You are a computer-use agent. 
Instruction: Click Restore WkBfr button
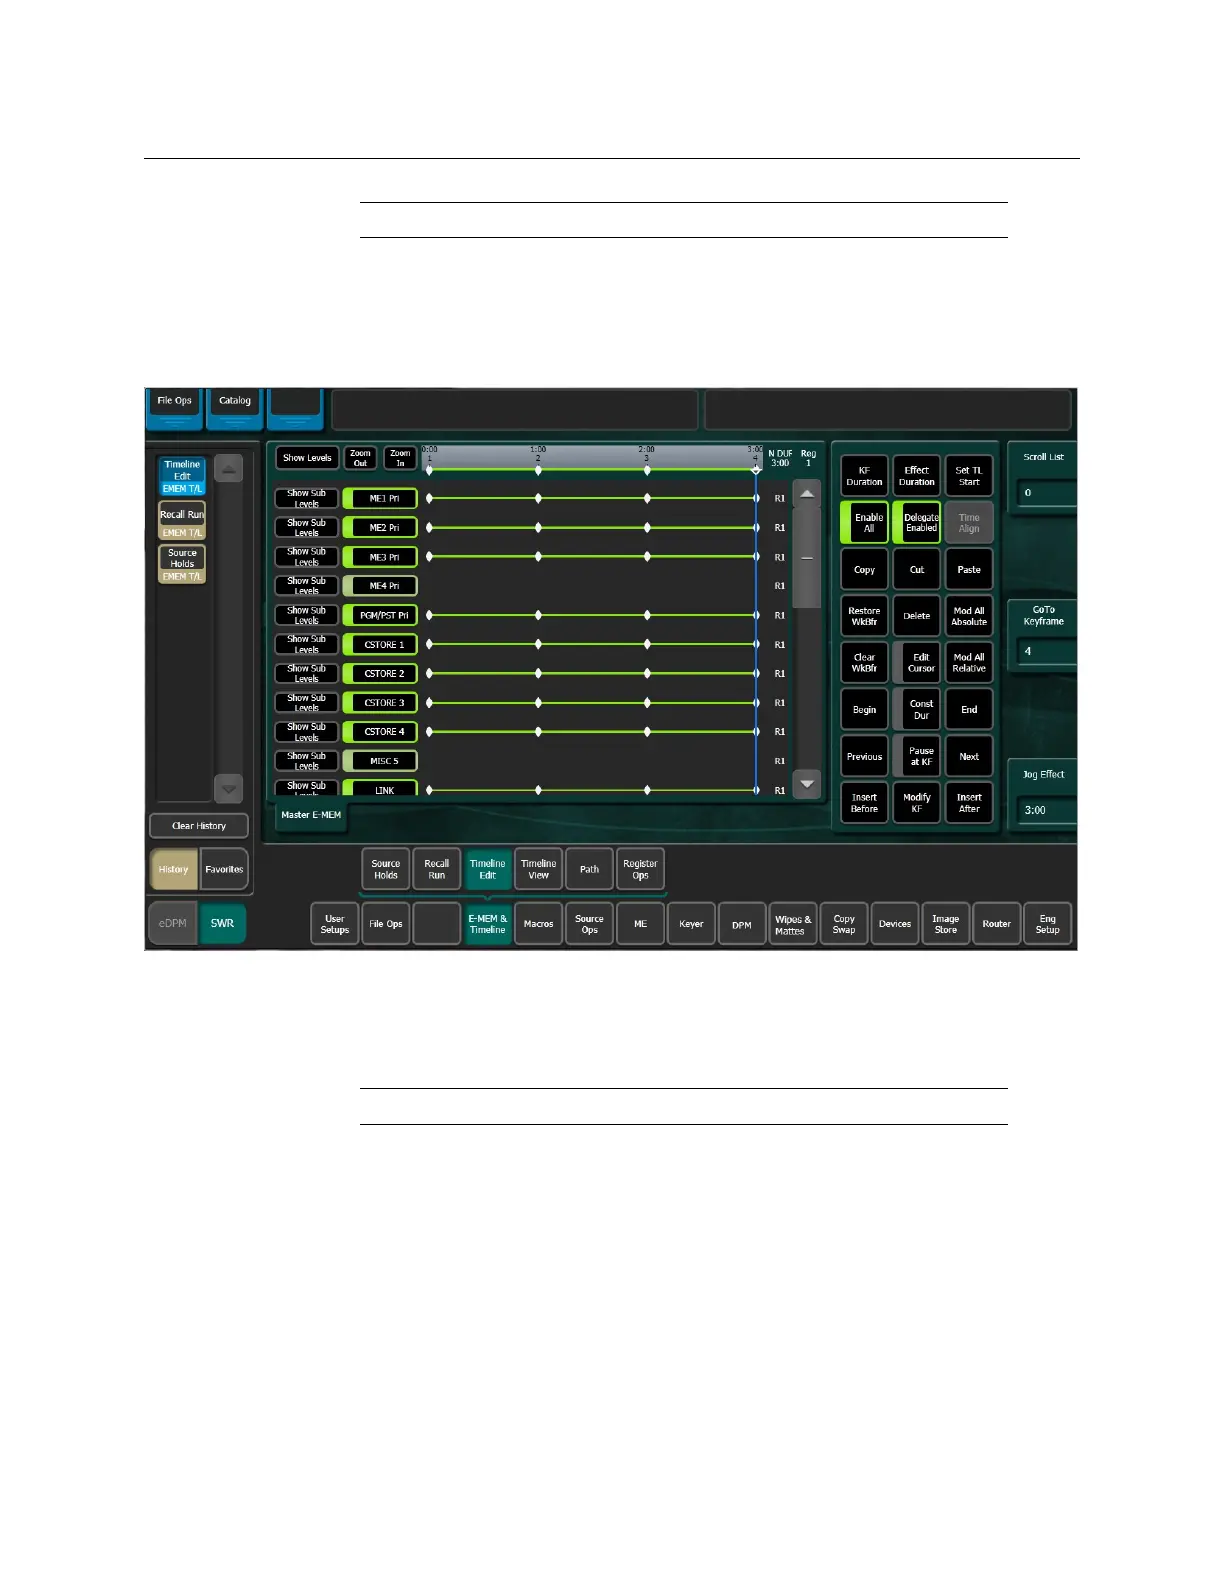(x=864, y=616)
